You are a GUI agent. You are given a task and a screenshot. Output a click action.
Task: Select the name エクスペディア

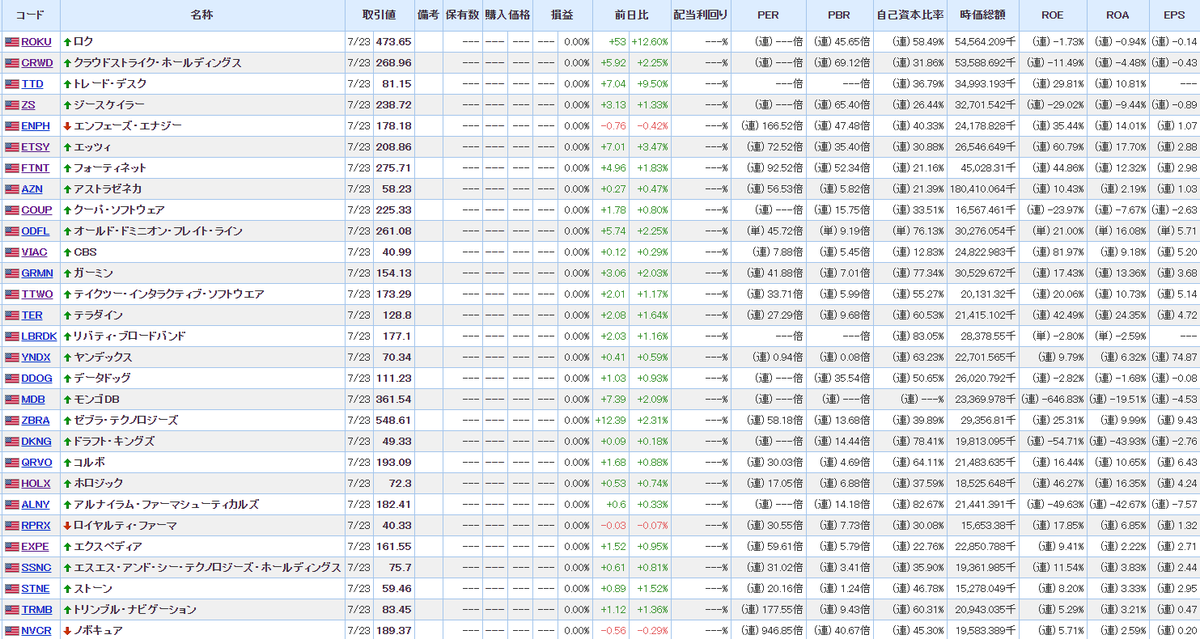pyautogui.click(x=108, y=546)
